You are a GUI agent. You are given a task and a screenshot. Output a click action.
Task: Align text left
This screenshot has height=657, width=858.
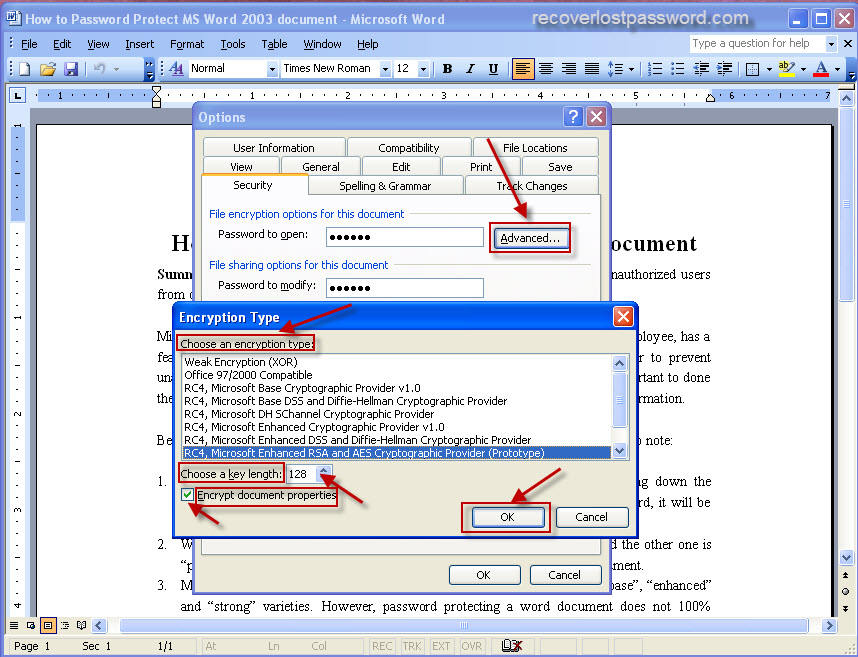pos(523,69)
